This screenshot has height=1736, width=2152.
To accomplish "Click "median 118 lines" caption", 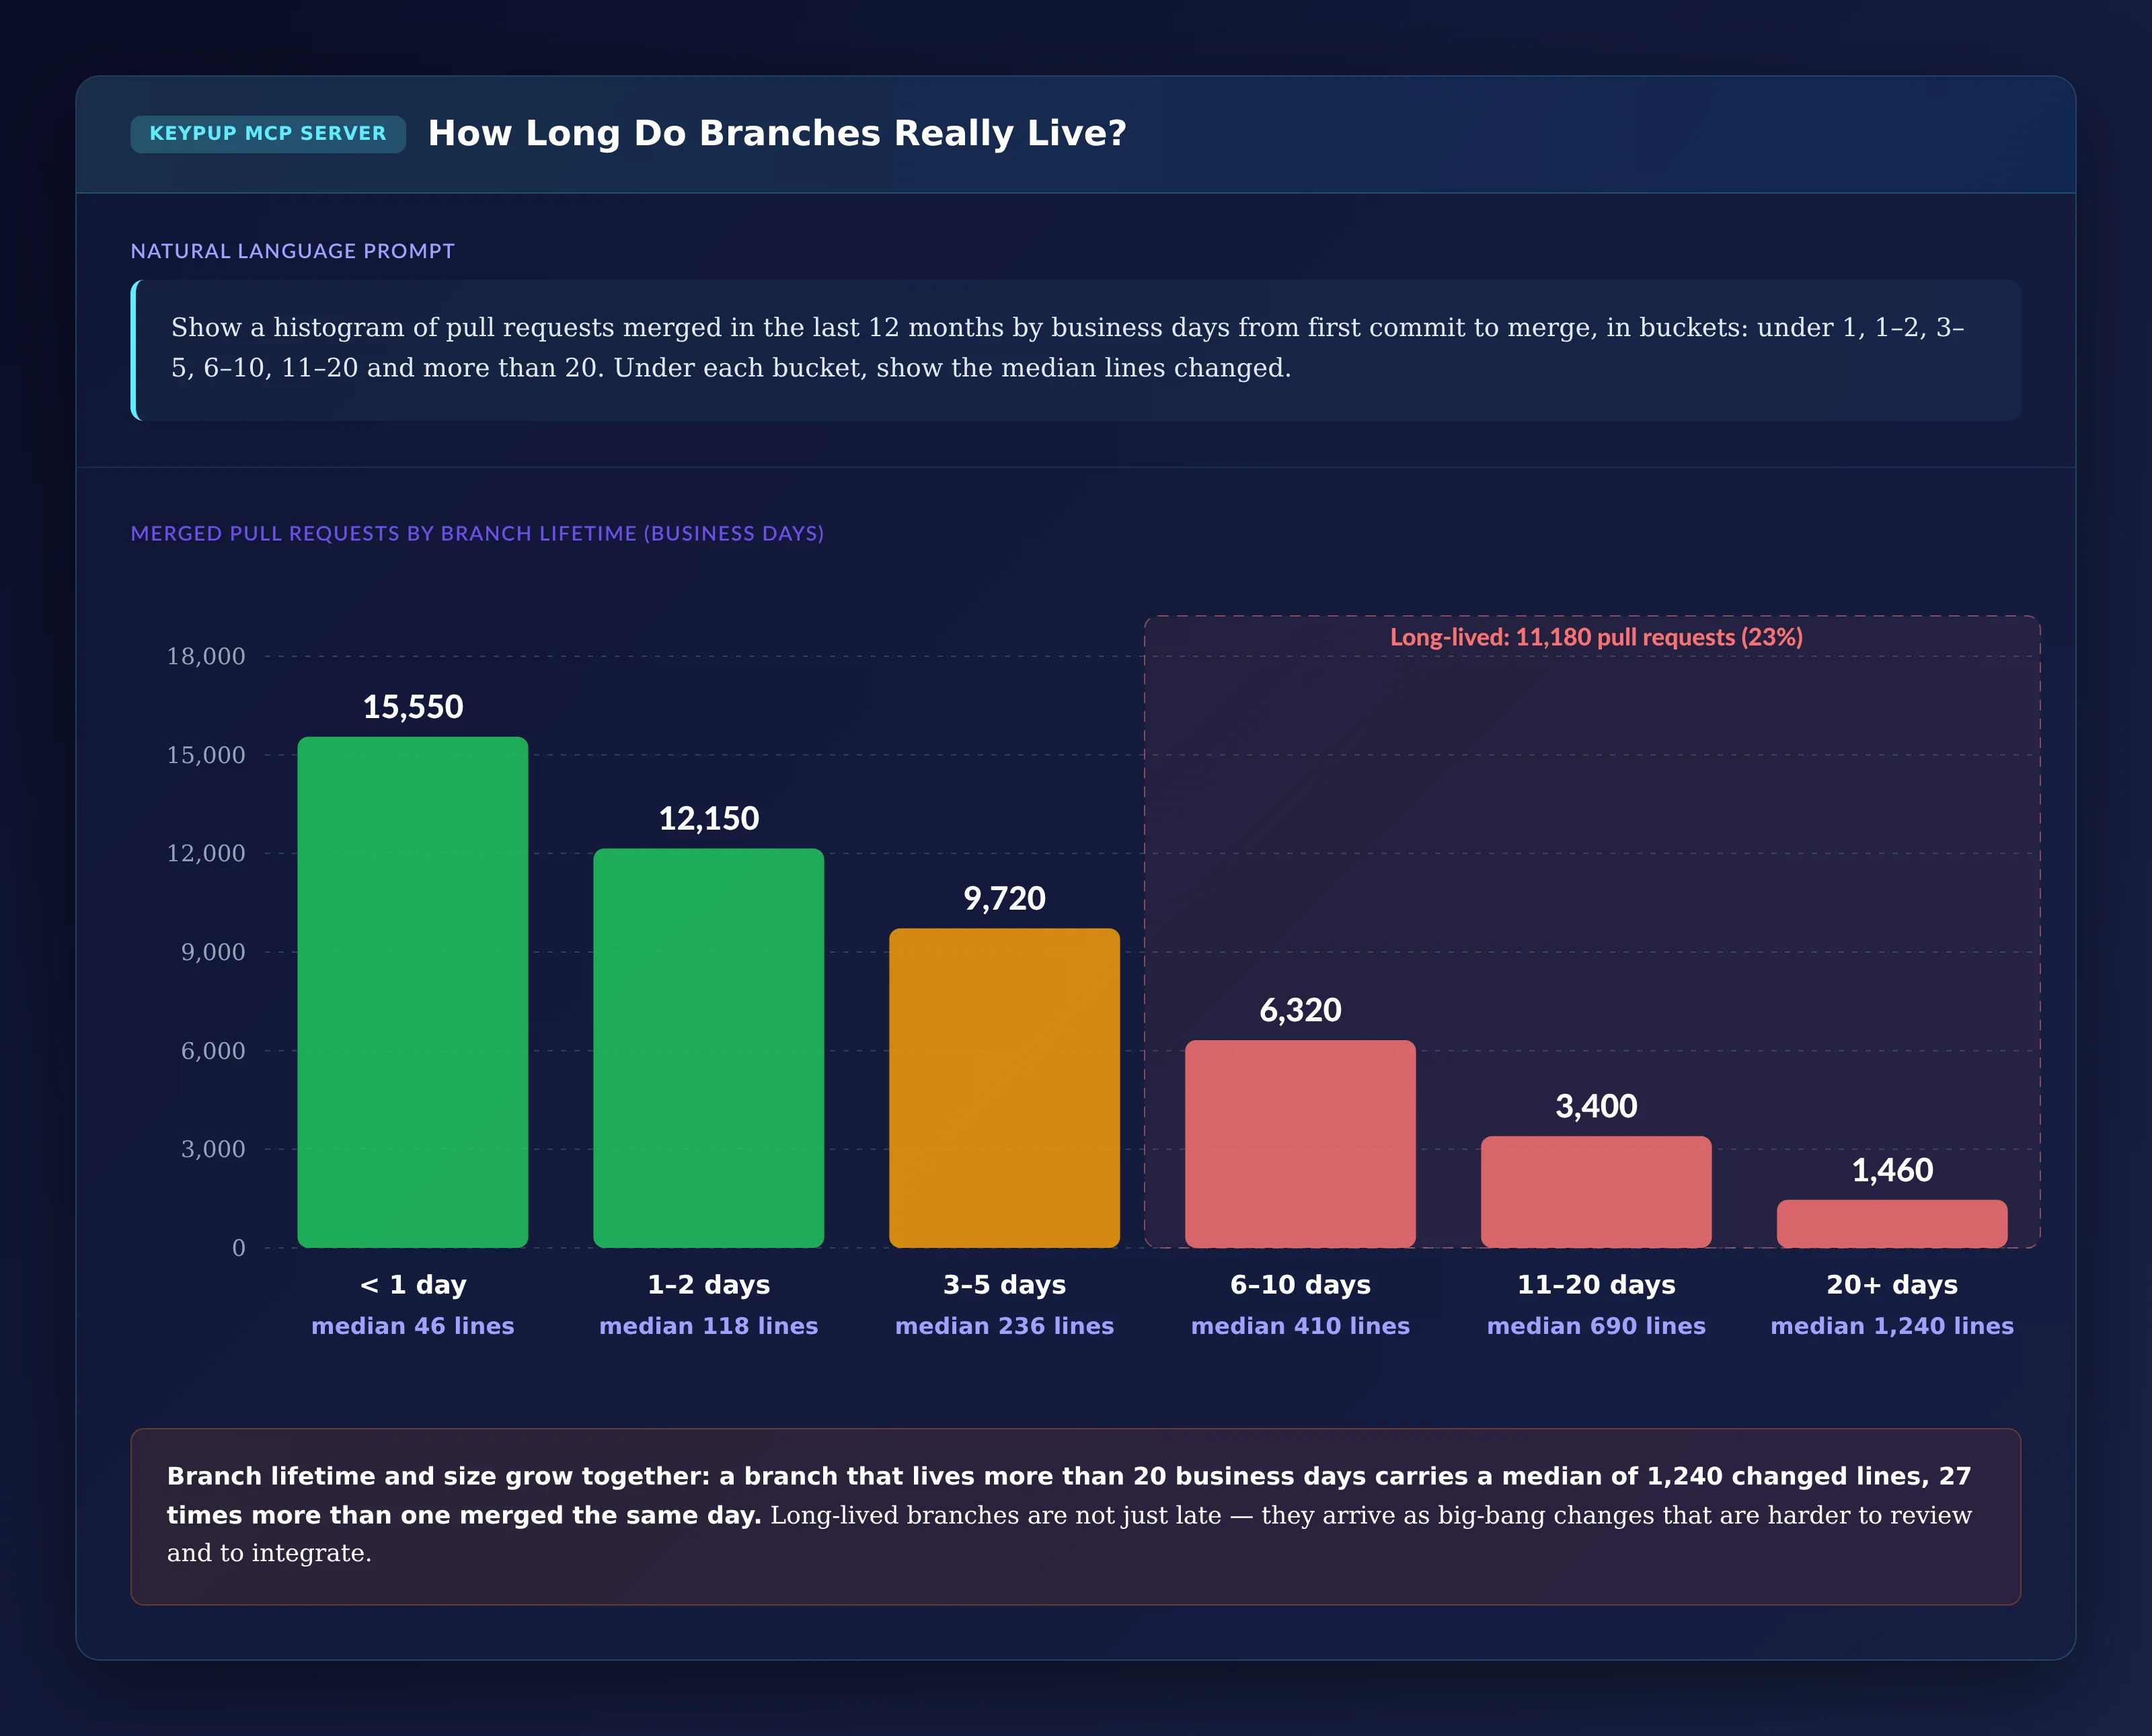I will [x=709, y=1326].
